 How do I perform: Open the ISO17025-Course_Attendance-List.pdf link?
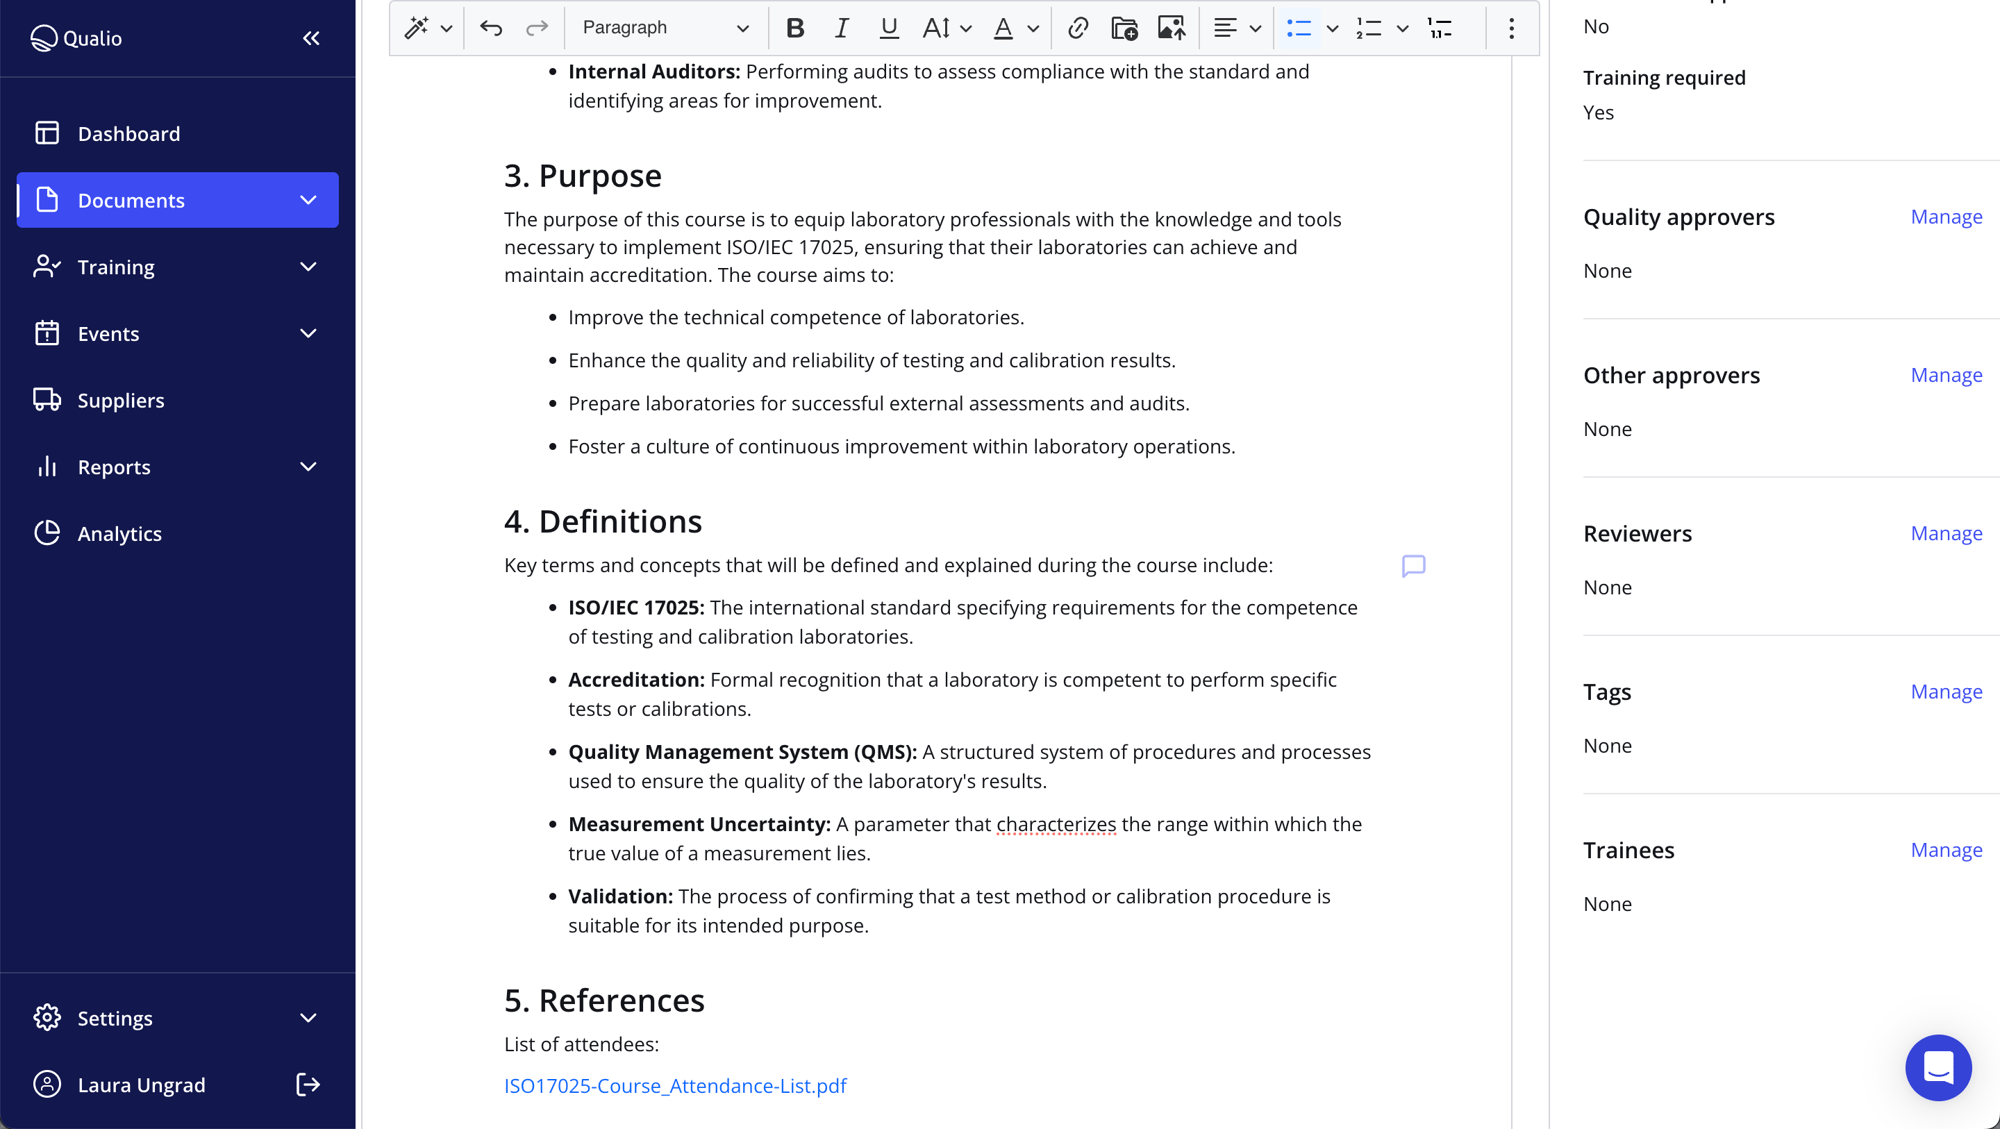pyautogui.click(x=675, y=1085)
